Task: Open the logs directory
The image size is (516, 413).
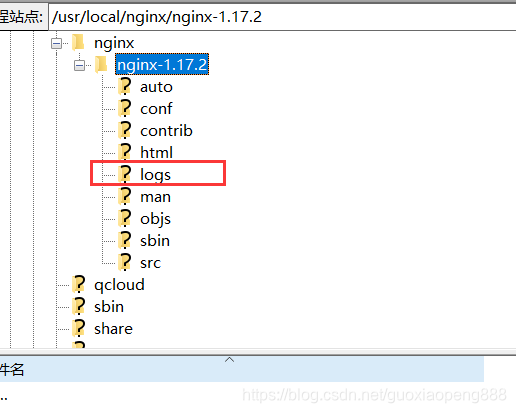Action: click(155, 175)
